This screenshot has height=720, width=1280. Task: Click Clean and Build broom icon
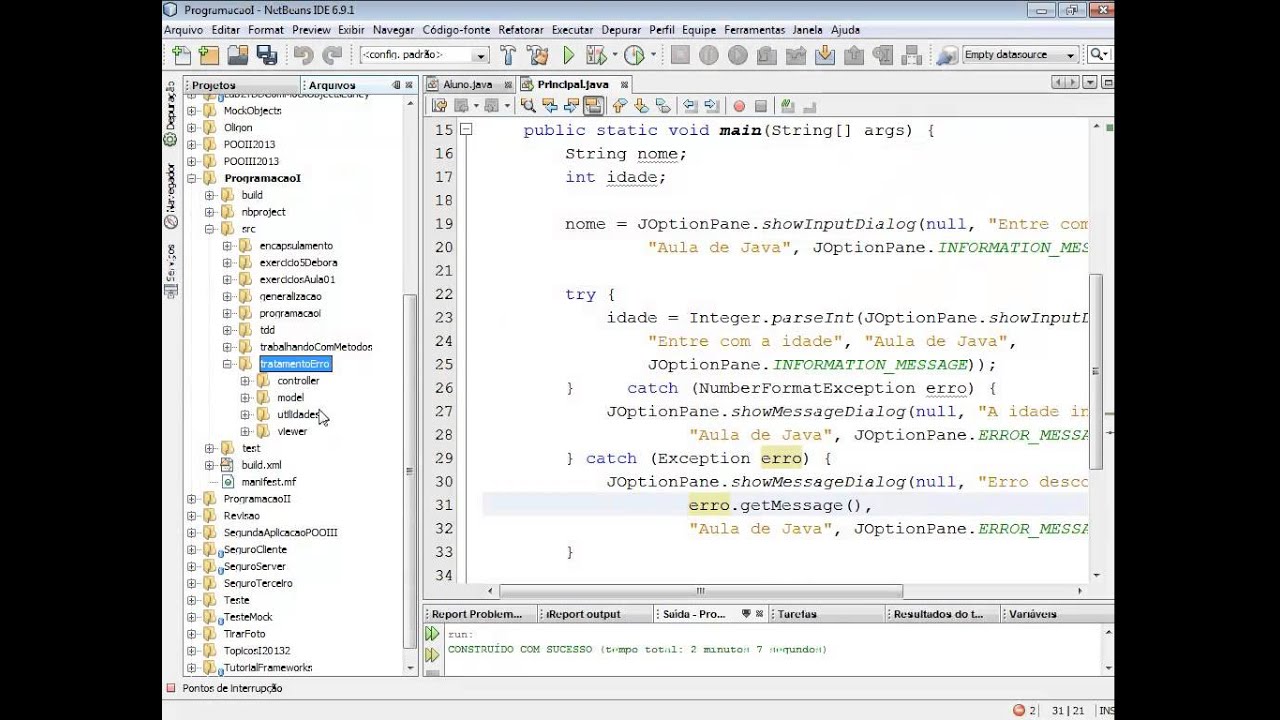tap(537, 55)
